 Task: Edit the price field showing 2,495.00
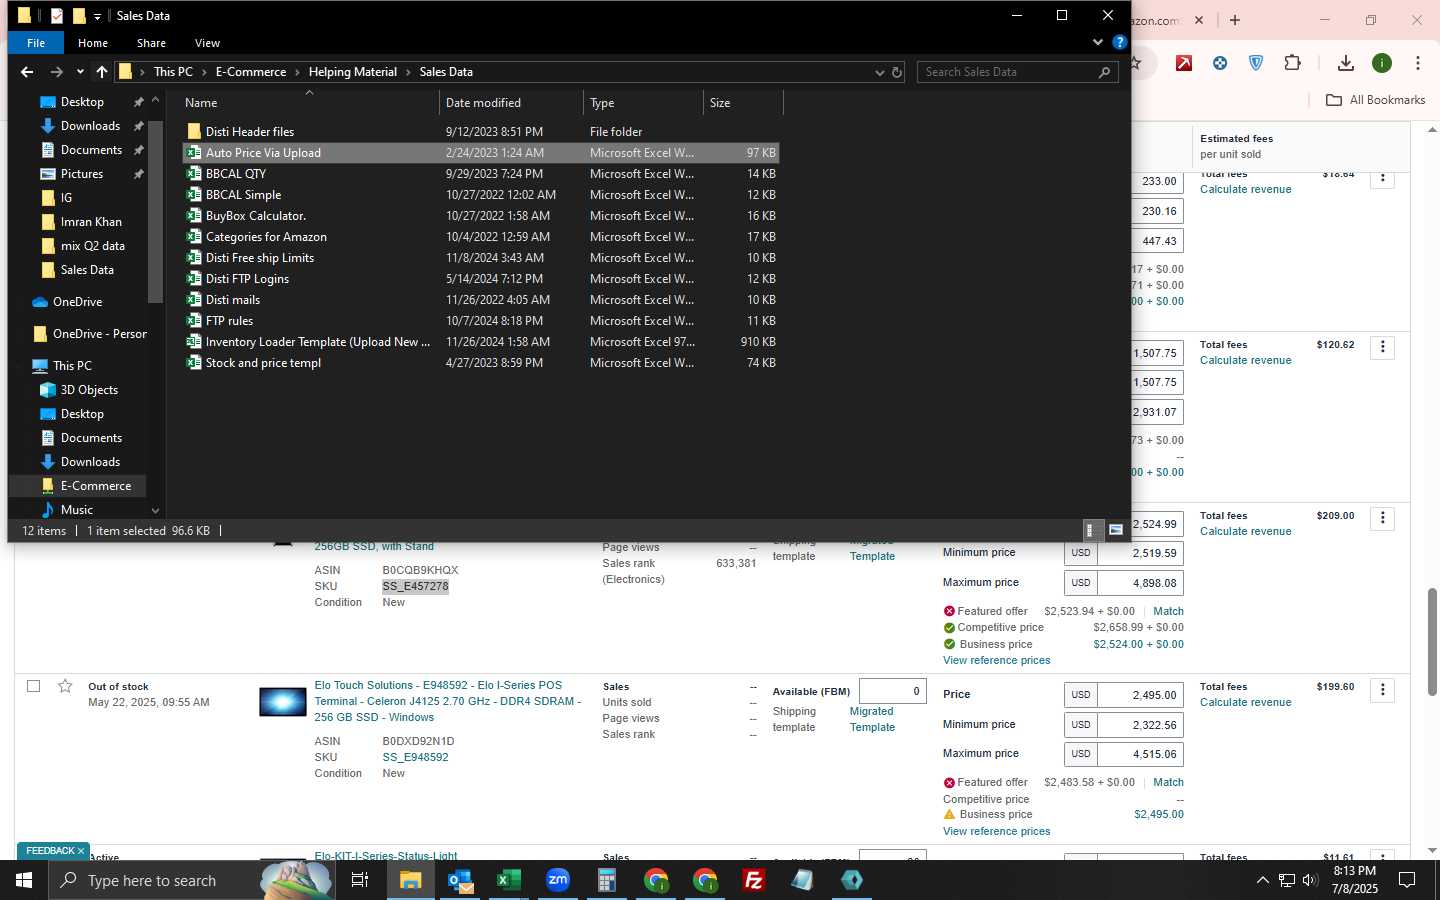1140,695
